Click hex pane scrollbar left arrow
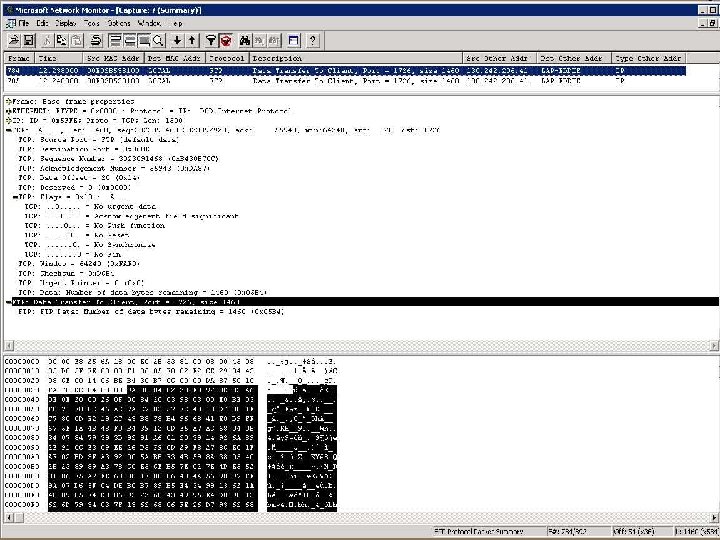Viewport: 720px width, 540px height. (9, 518)
